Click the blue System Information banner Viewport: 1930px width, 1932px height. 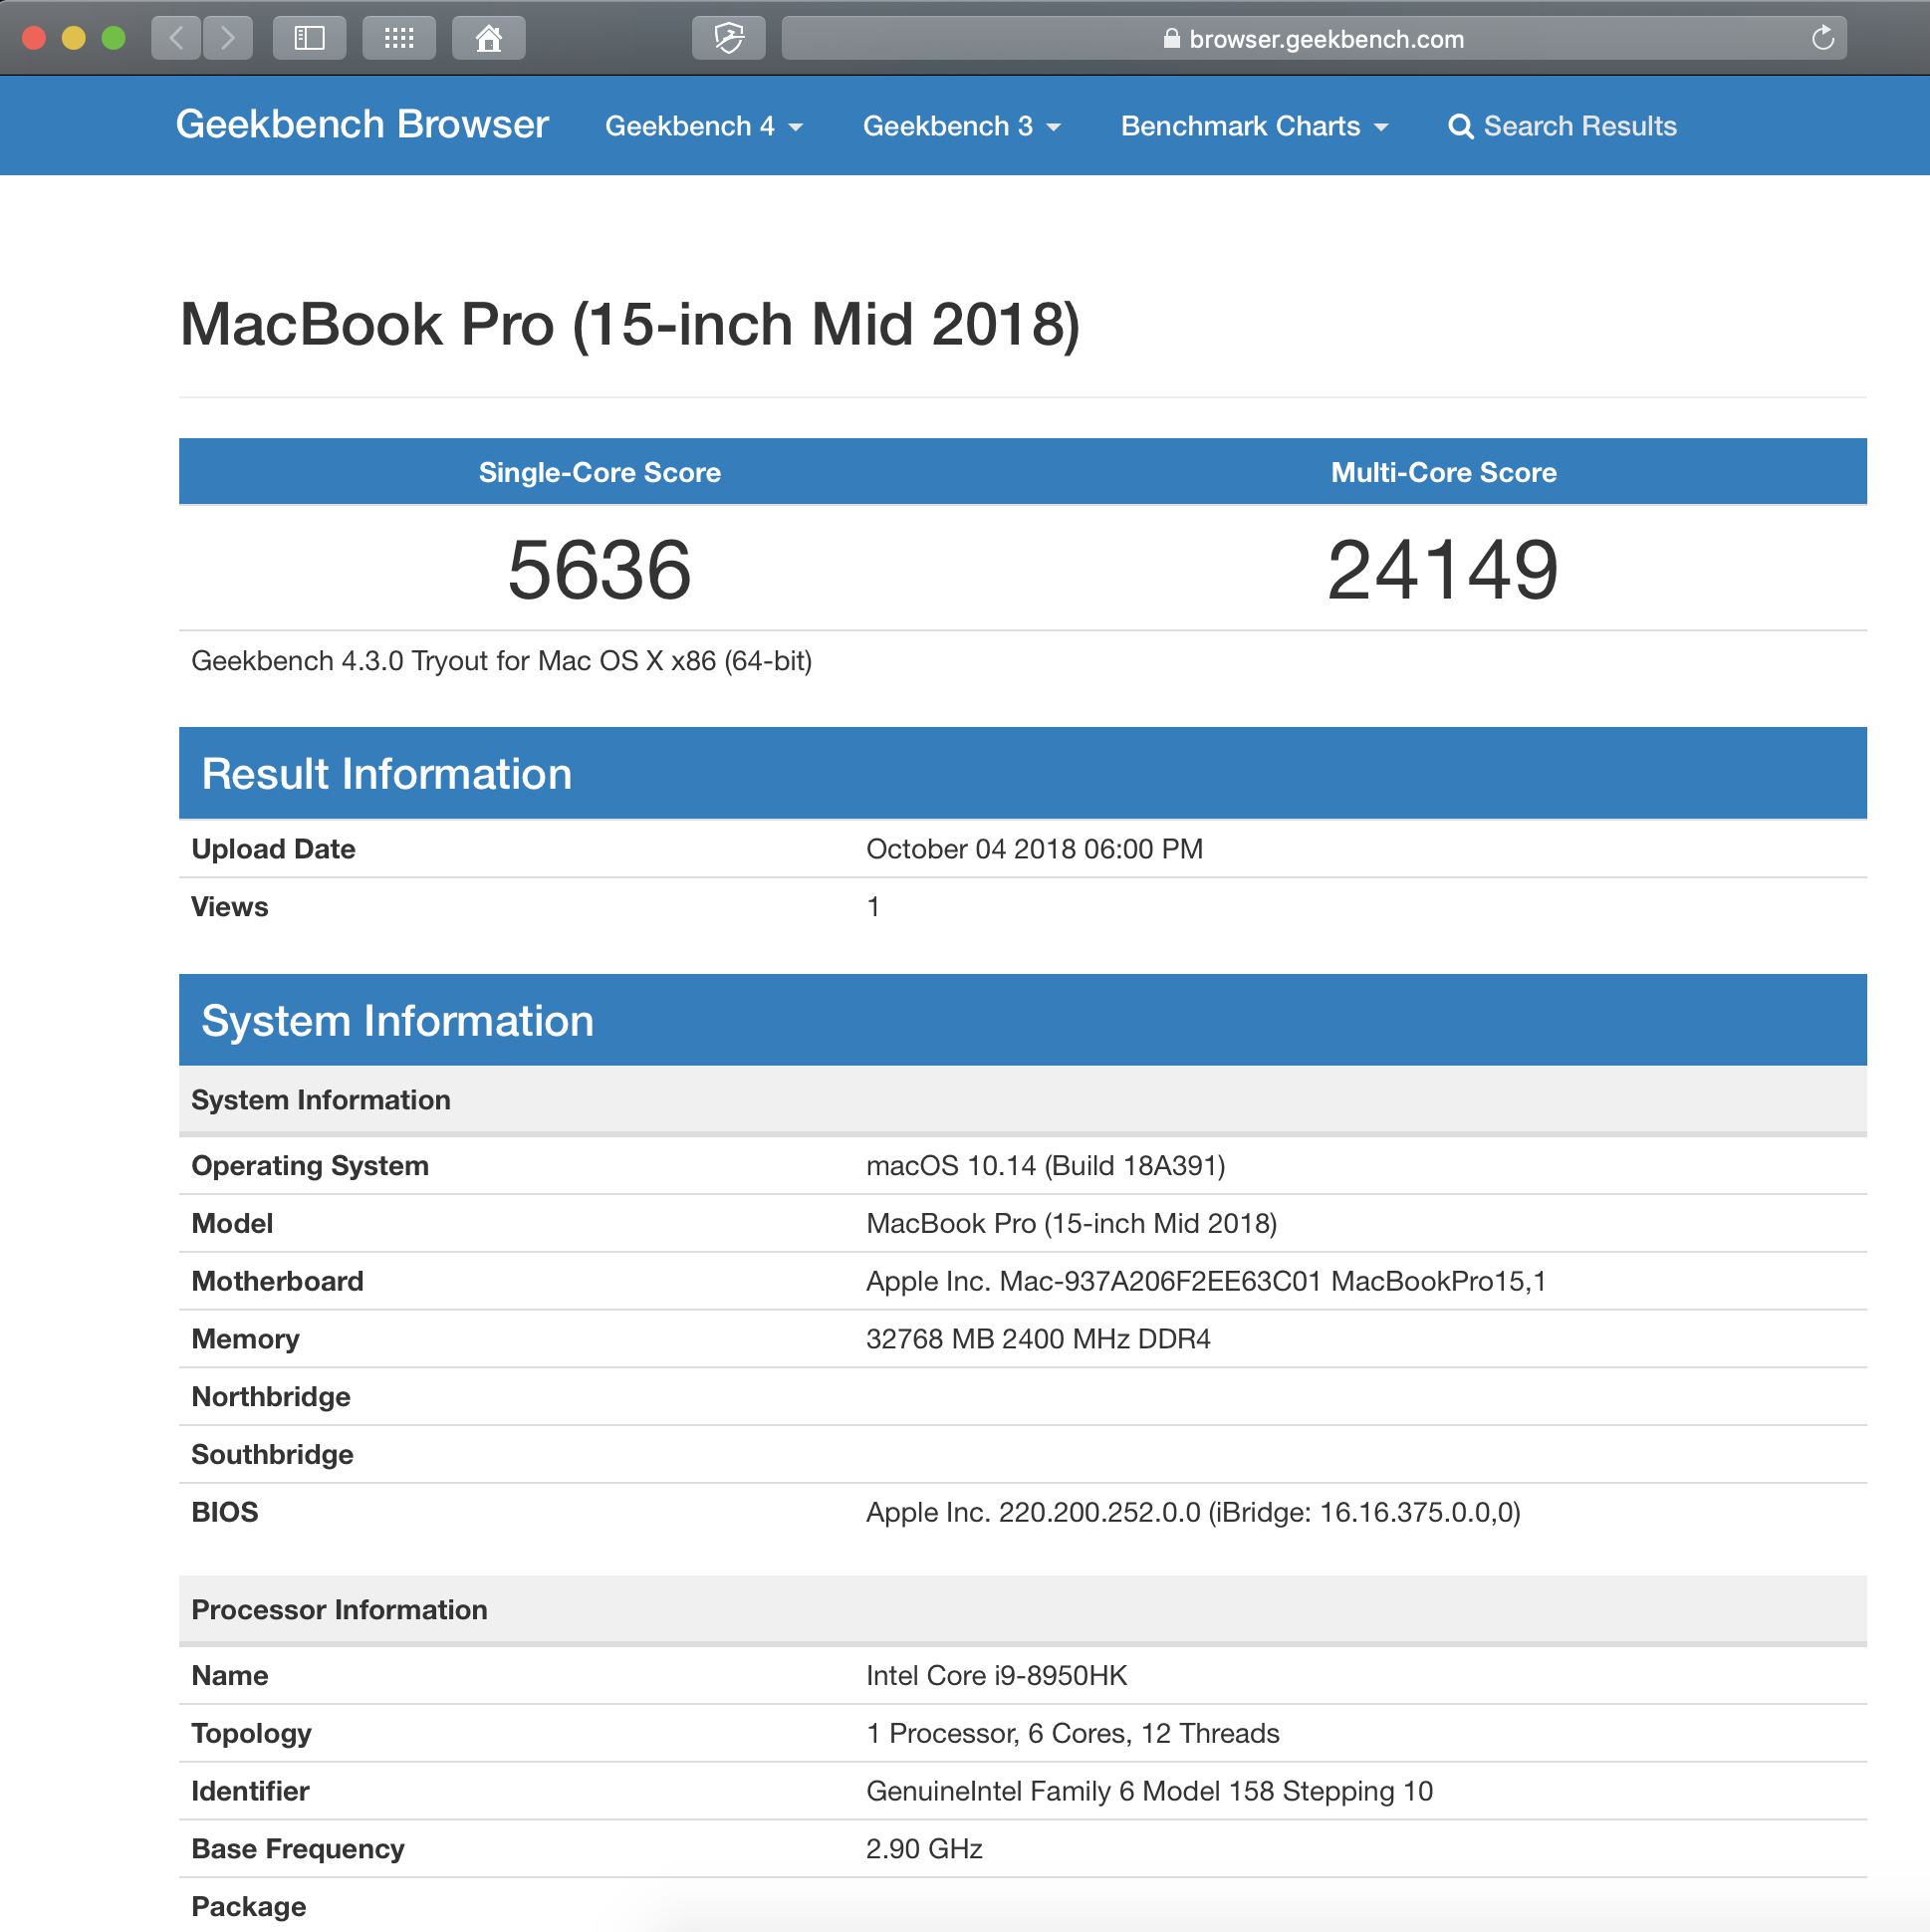[1022, 1020]
